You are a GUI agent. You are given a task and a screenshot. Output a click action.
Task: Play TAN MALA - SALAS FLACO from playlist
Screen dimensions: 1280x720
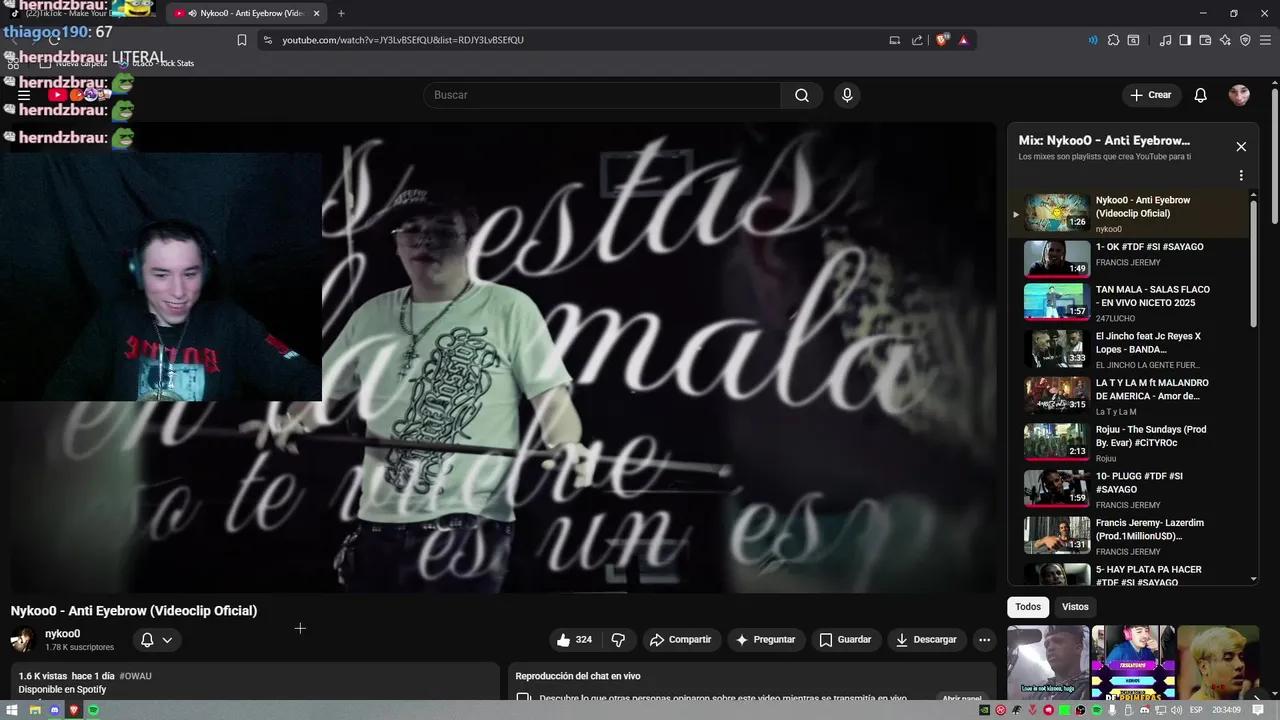point(1128,303)
